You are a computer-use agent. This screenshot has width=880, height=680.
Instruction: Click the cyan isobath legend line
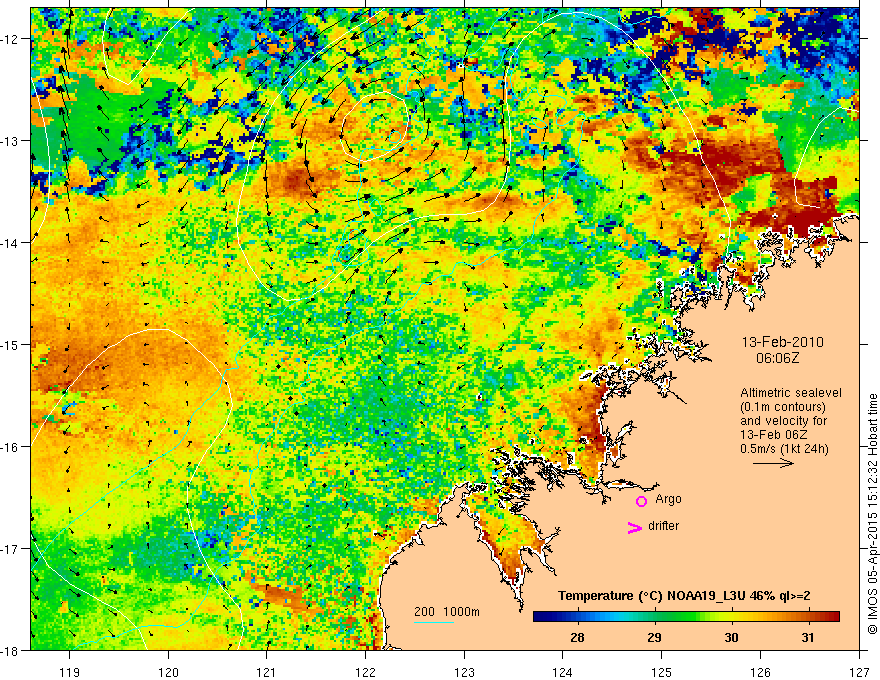click(x=434, y=622)
